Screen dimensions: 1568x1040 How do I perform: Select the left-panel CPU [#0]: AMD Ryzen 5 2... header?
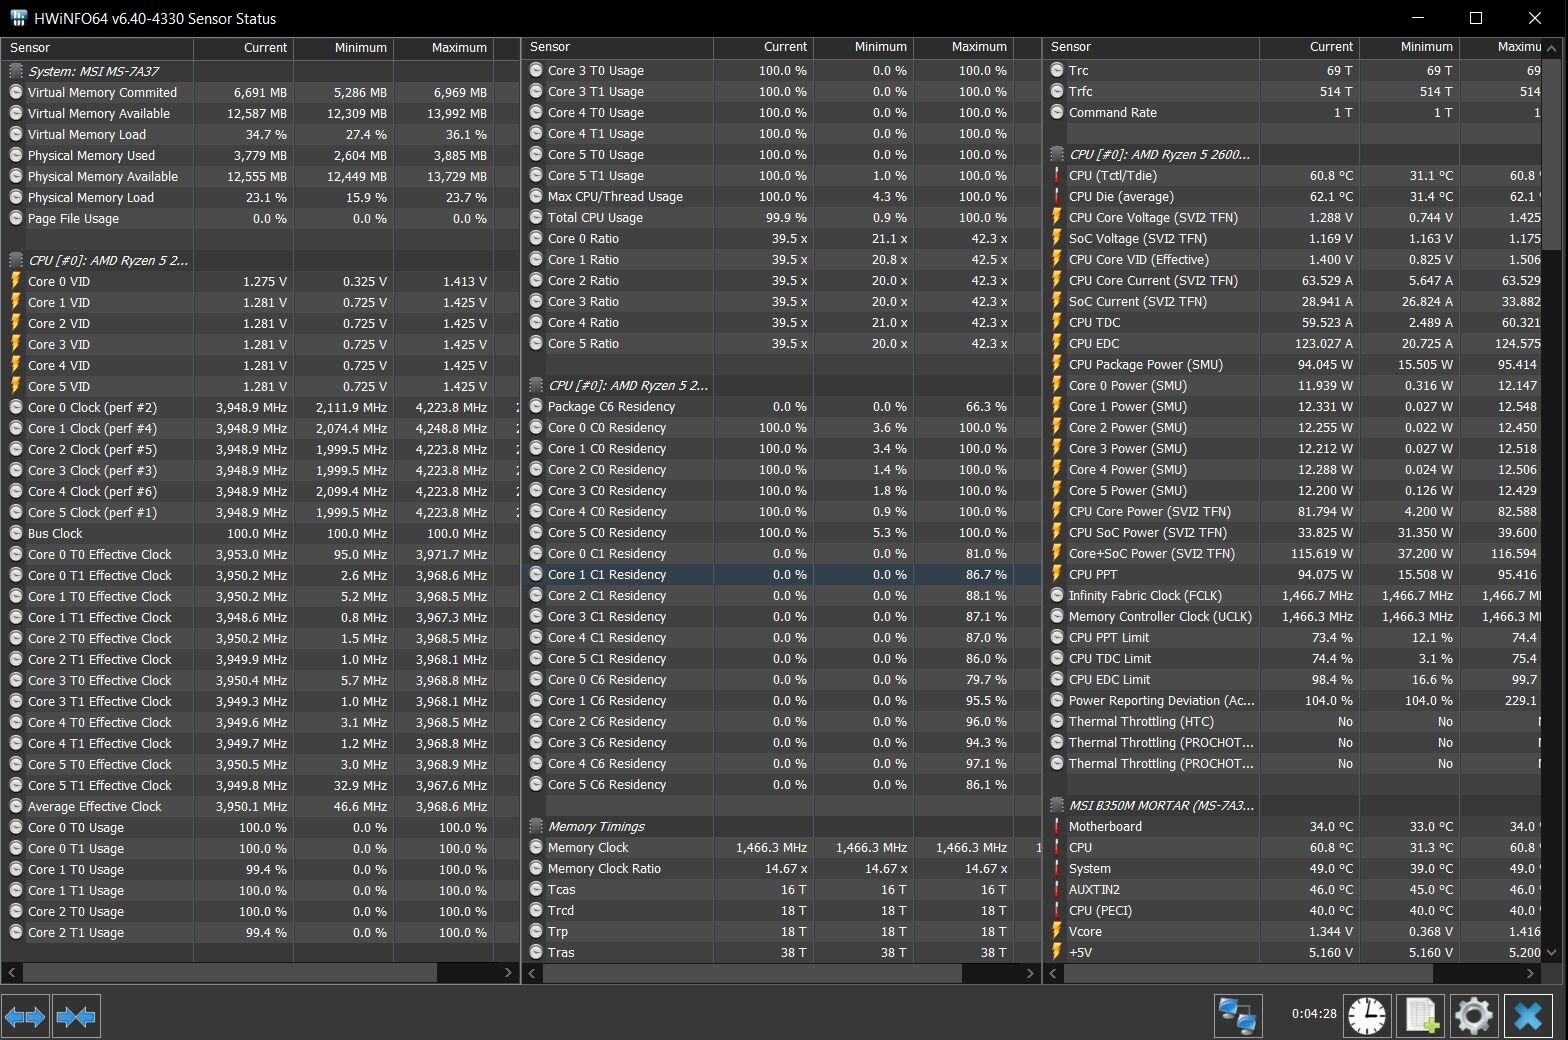point(260,260)
